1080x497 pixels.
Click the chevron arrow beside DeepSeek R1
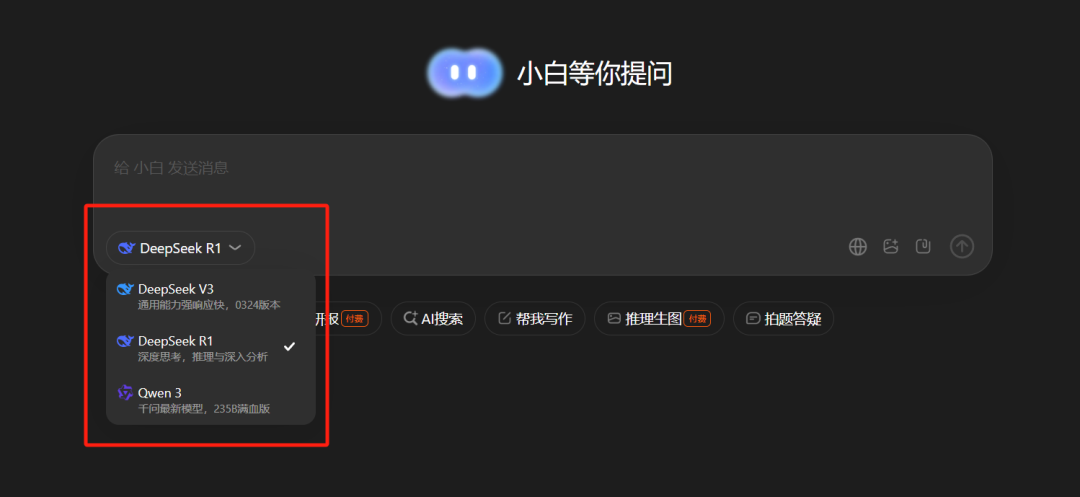[235, 248]
